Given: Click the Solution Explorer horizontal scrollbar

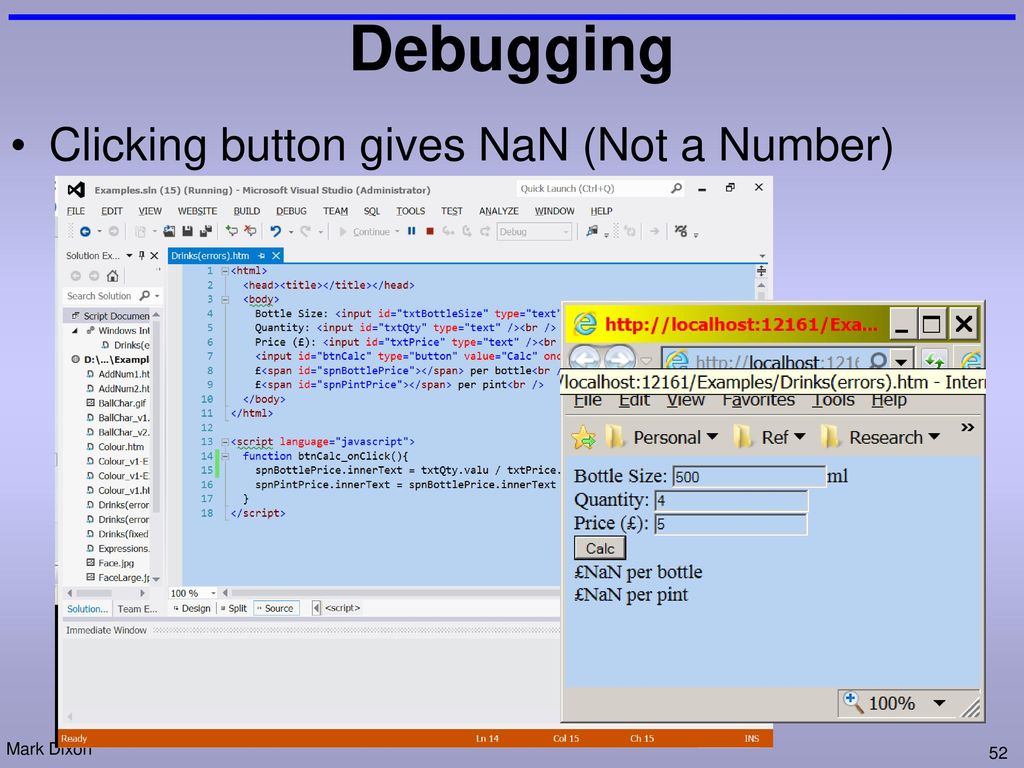Looking at the screenshot, I should [106, 593].
